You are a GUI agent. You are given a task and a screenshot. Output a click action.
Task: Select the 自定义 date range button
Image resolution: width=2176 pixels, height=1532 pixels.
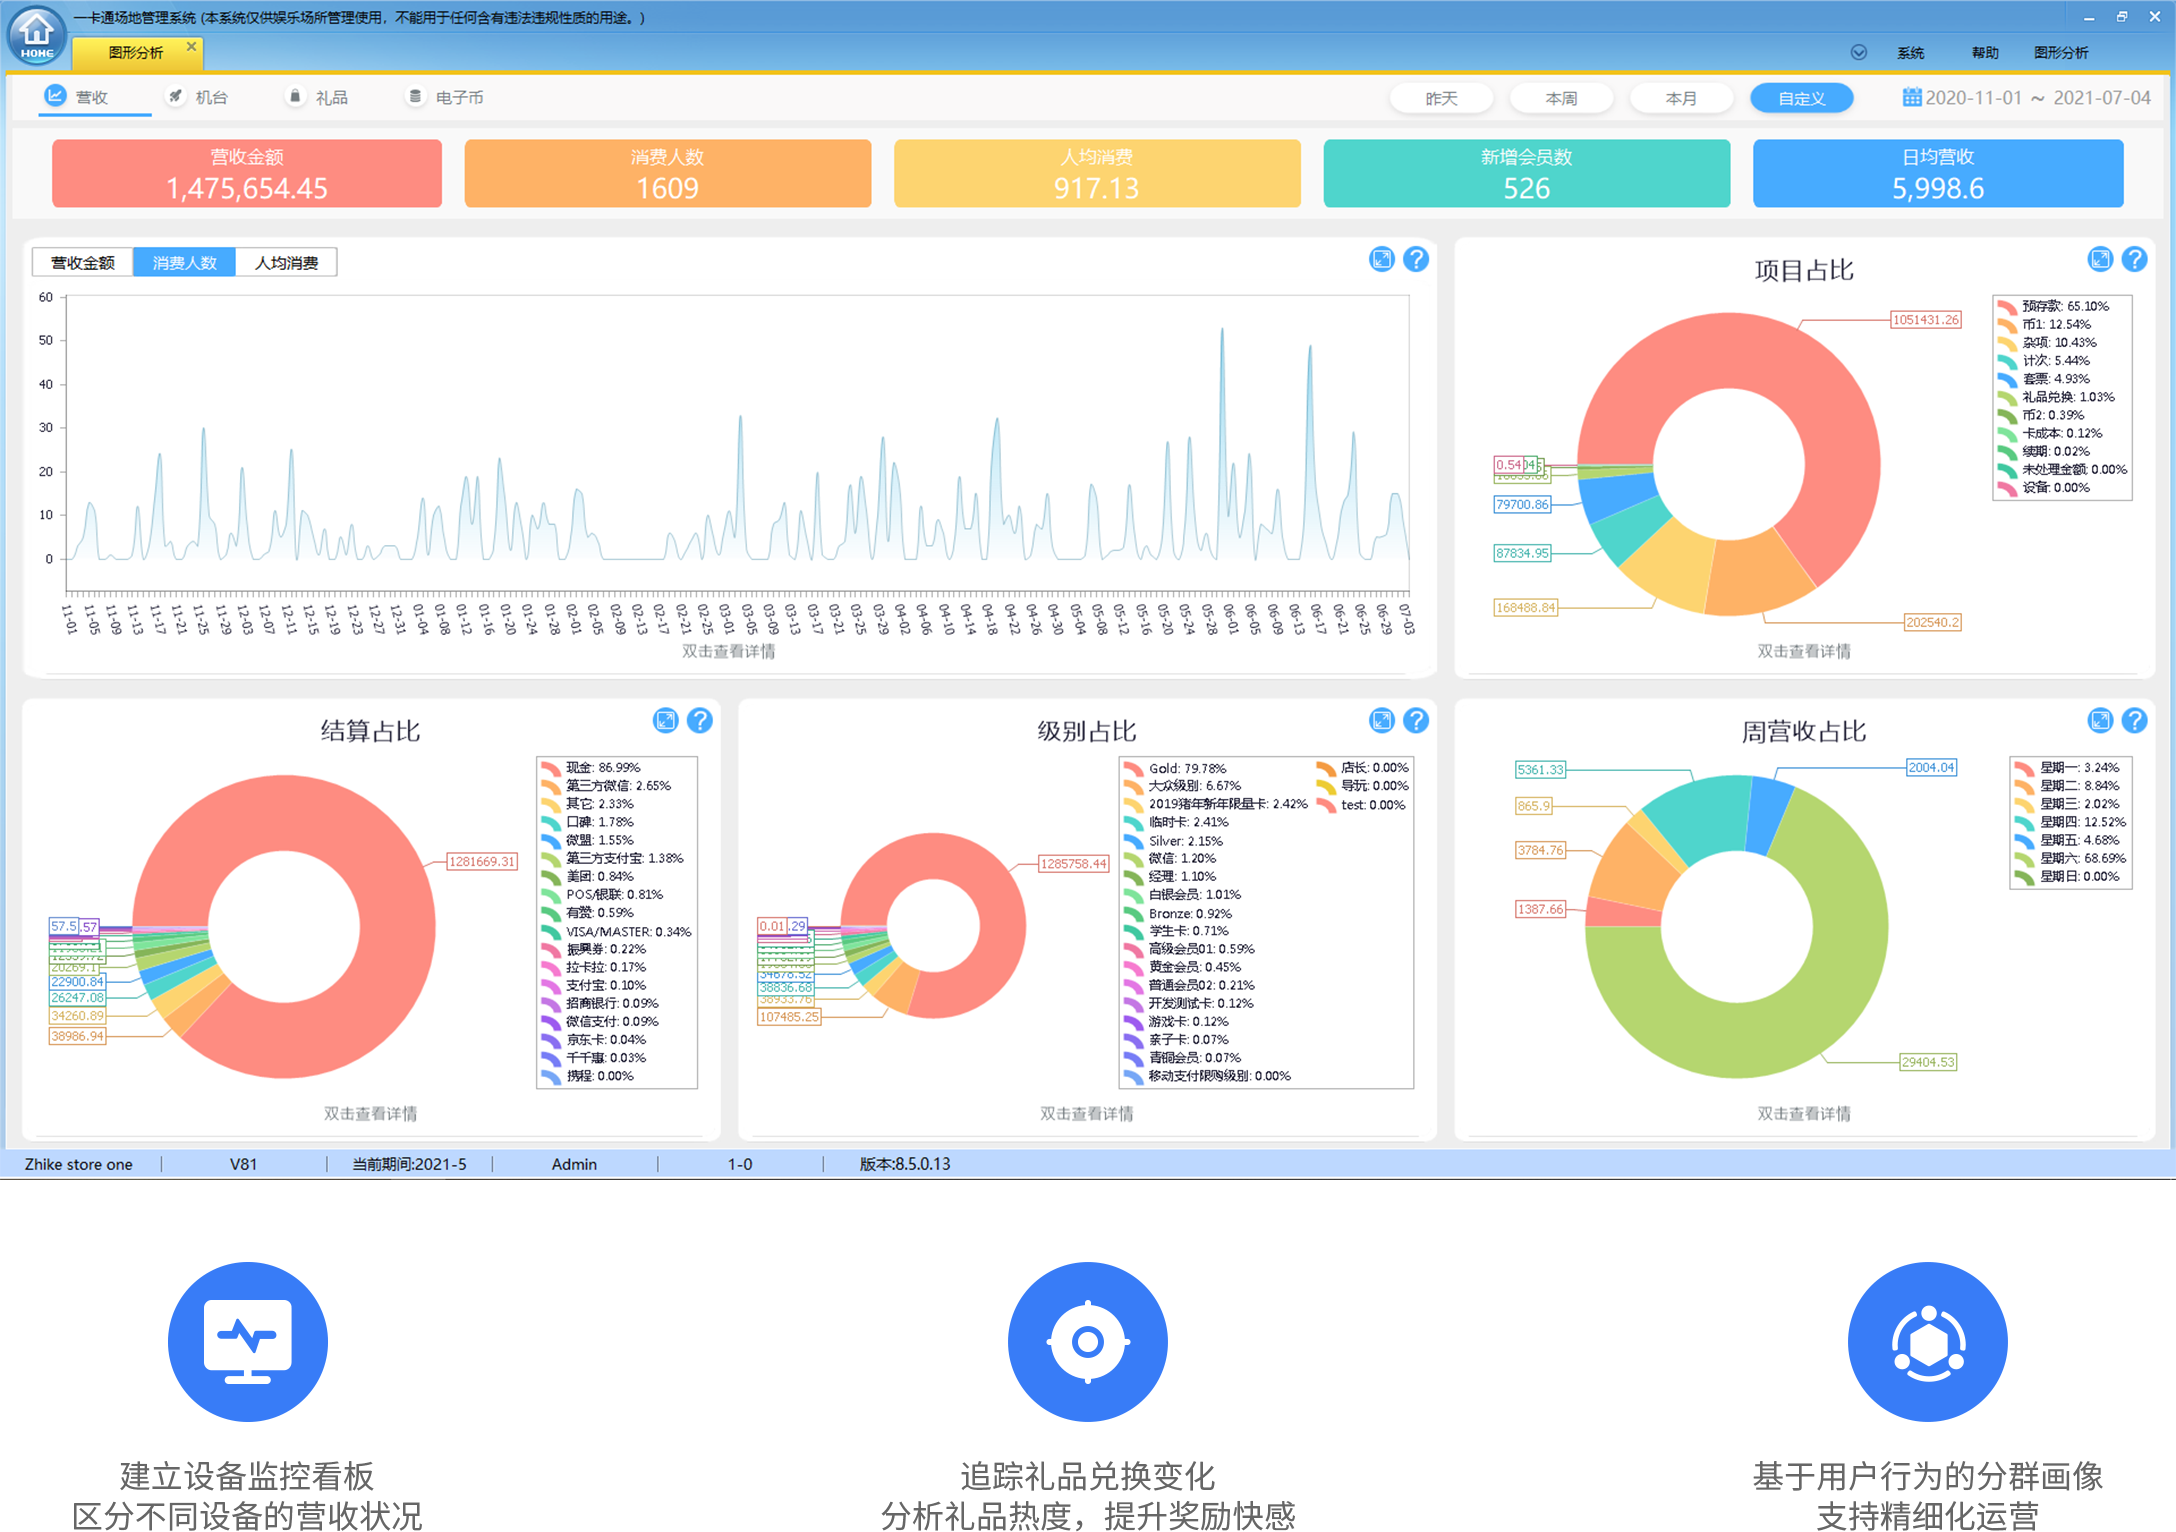point(1801,98)
